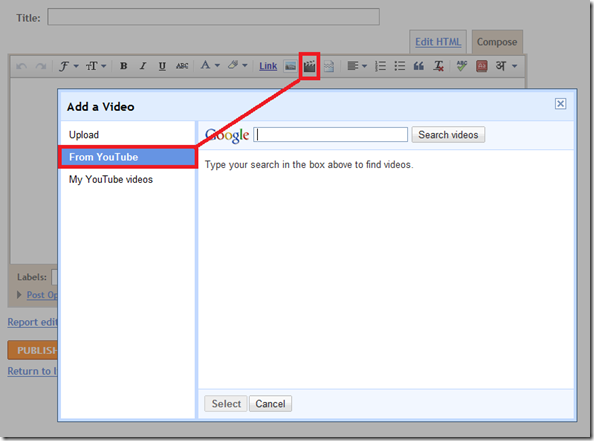The height and width of the screenshot is (441, 594).
Task: Close the Add a Video dialog
Action: coord(561,104)
